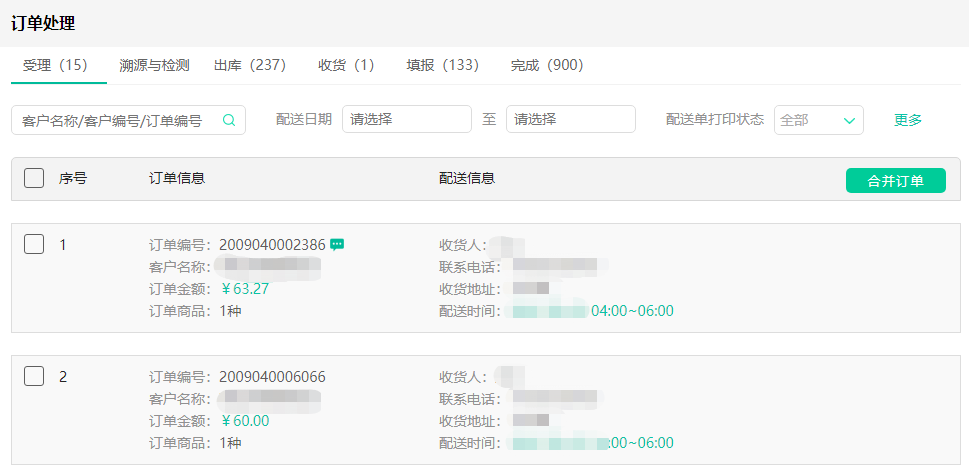Select order number 2009040002386 text
Screen dimensions: 969x473
[272, 245]
